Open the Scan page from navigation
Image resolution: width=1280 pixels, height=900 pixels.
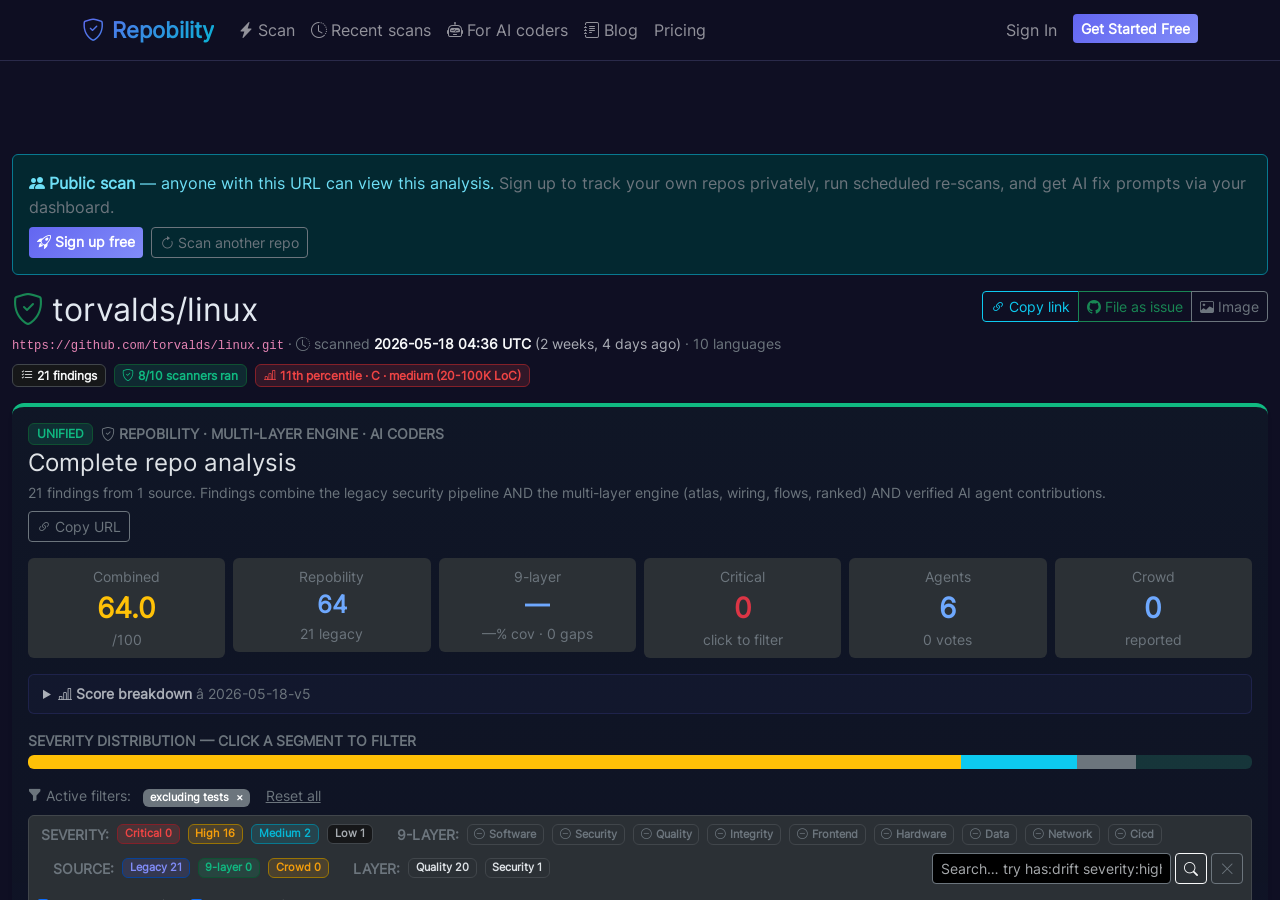tap(267, 30)
